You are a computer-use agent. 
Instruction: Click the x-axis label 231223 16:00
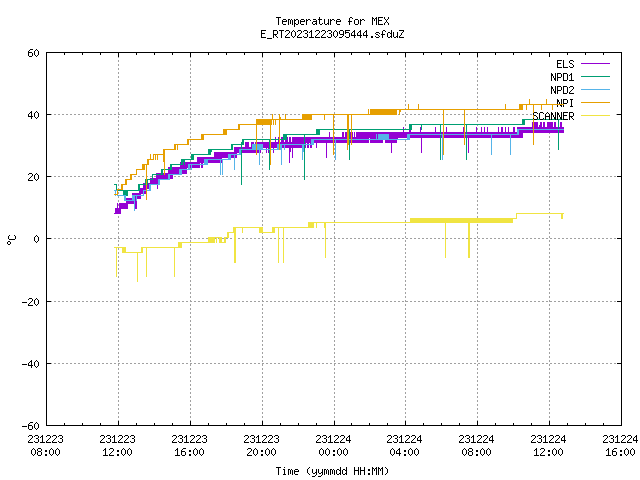tap(189, 446)
